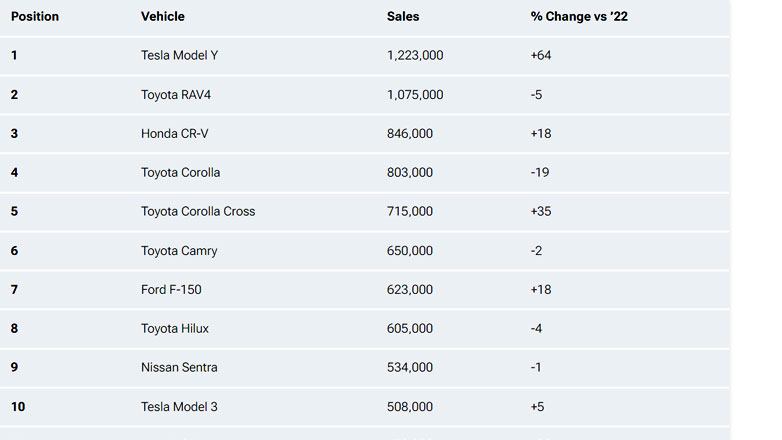Click the 803,000 sales figure
Viewport: 782px width, 440px height.
[x=410, y=173]
